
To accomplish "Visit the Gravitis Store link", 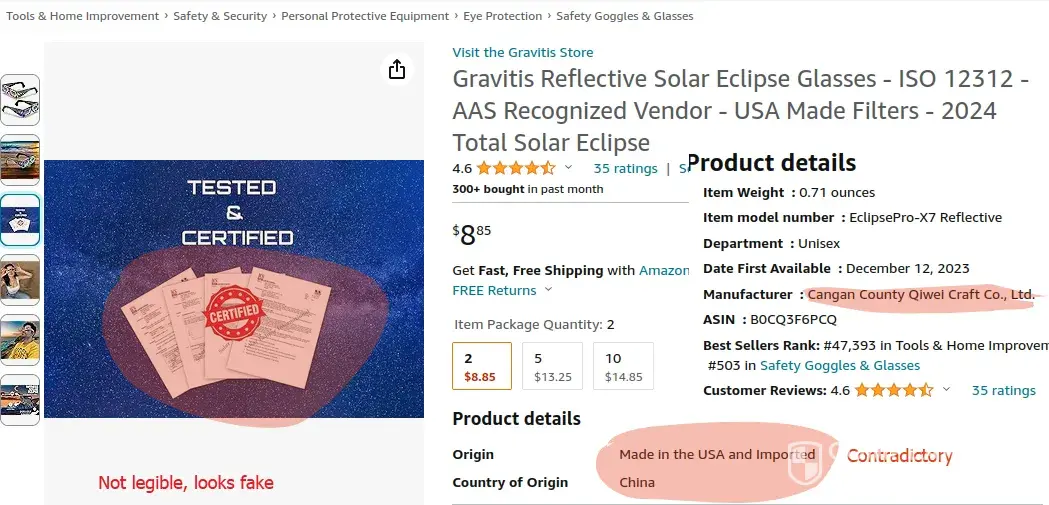I will coord(523,53).
